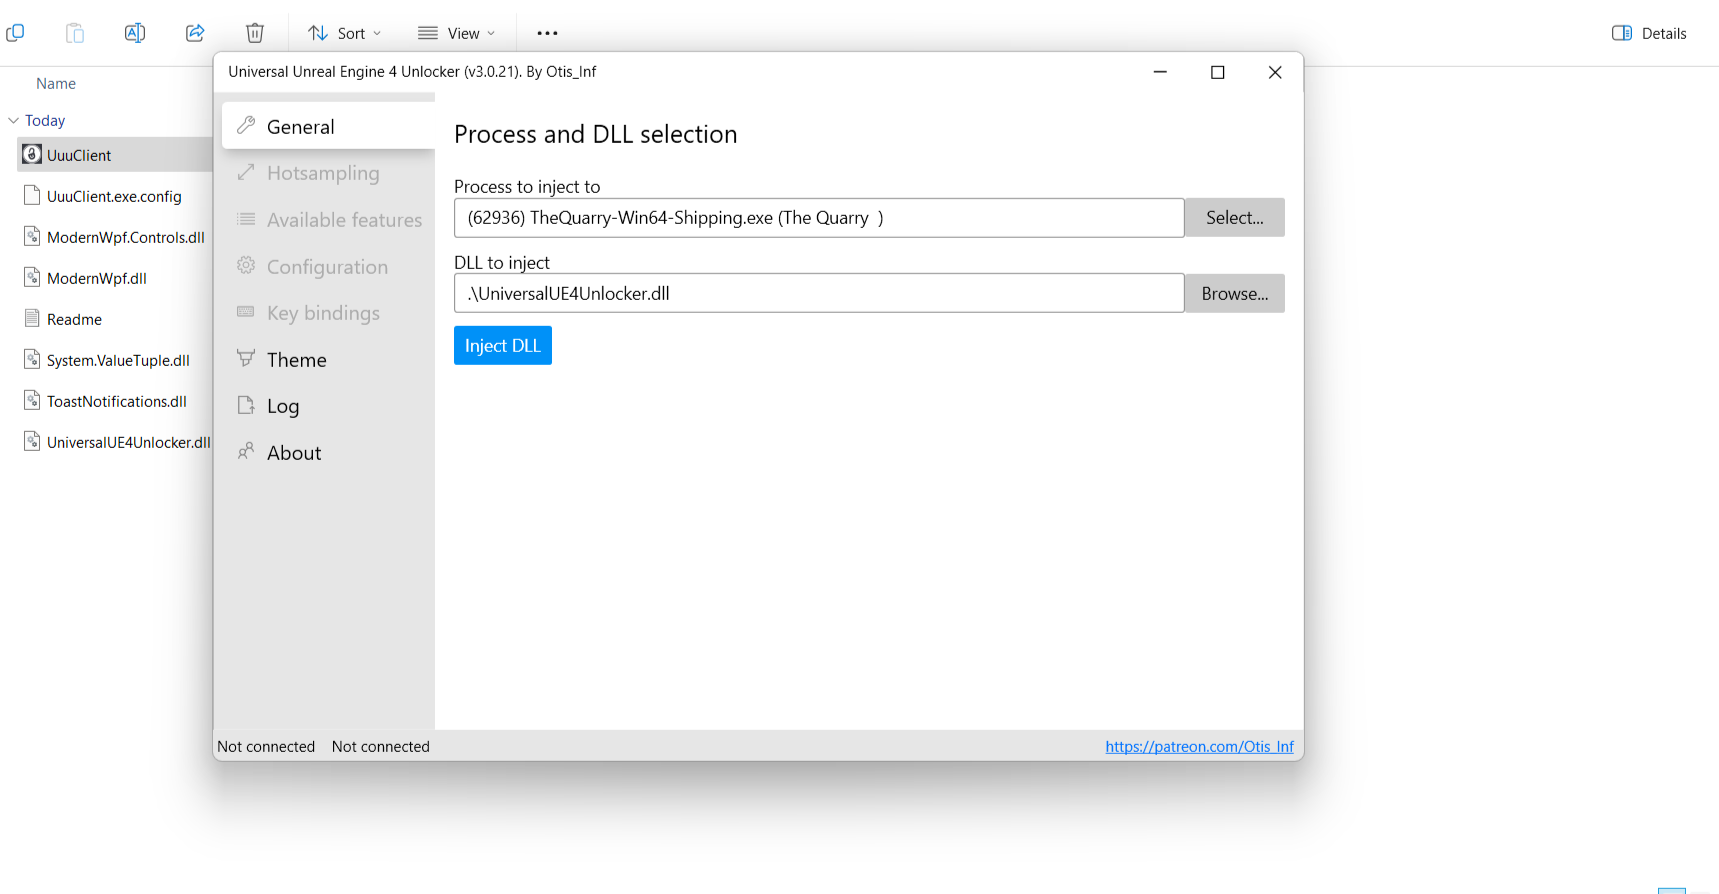Collapse the Today group

(14, 120)
